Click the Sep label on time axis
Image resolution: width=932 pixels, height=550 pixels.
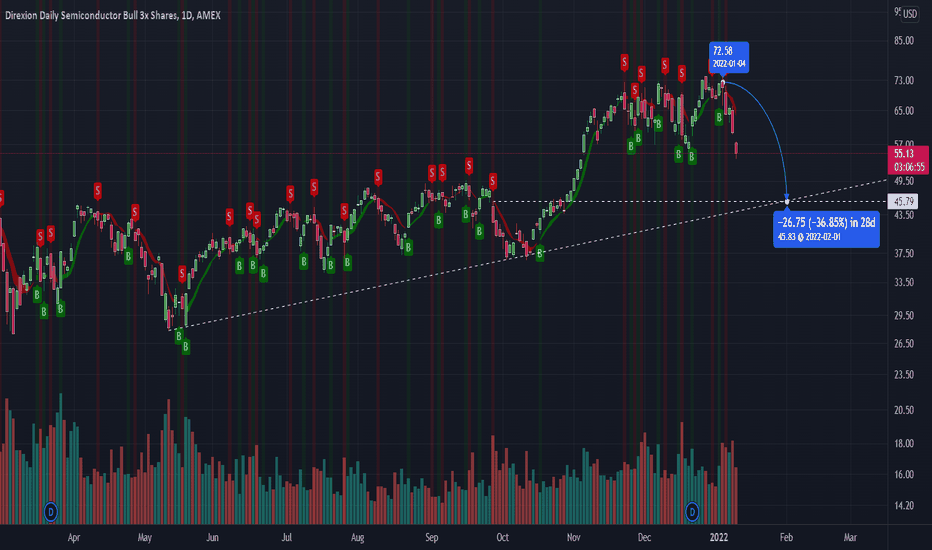click(x=432, y=538)
